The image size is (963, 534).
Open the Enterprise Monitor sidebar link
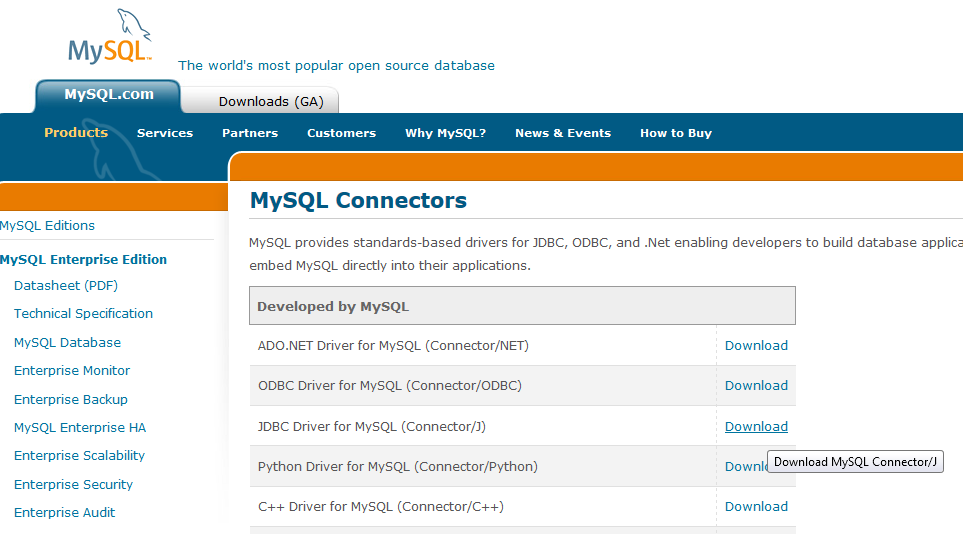tap(72, 371)
